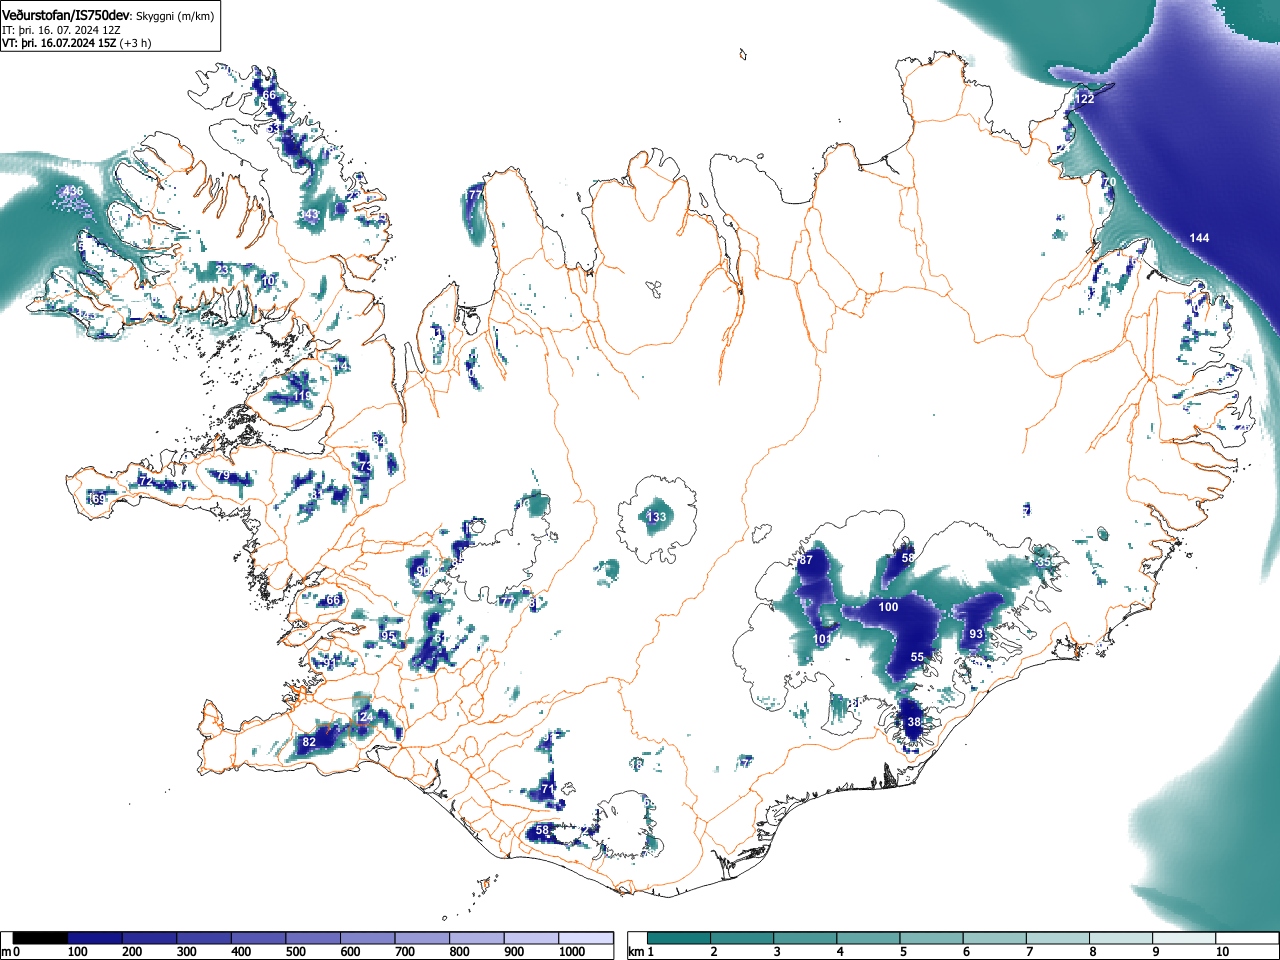Image resolution: width=1280 pixels, height=960 pixels.
Task: Click the '38' value near the south coast
Action: click(x=914, y=722)
